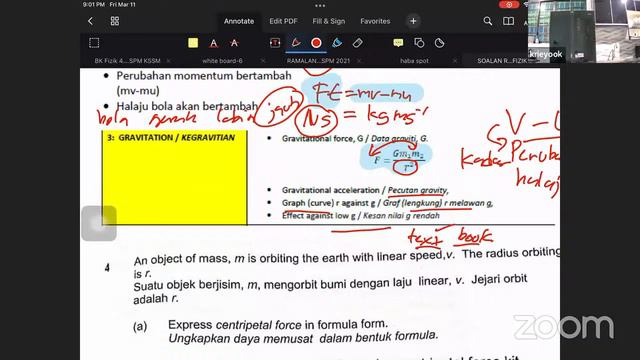Select the blue highlighter marker tool

(x=337, y=43)
